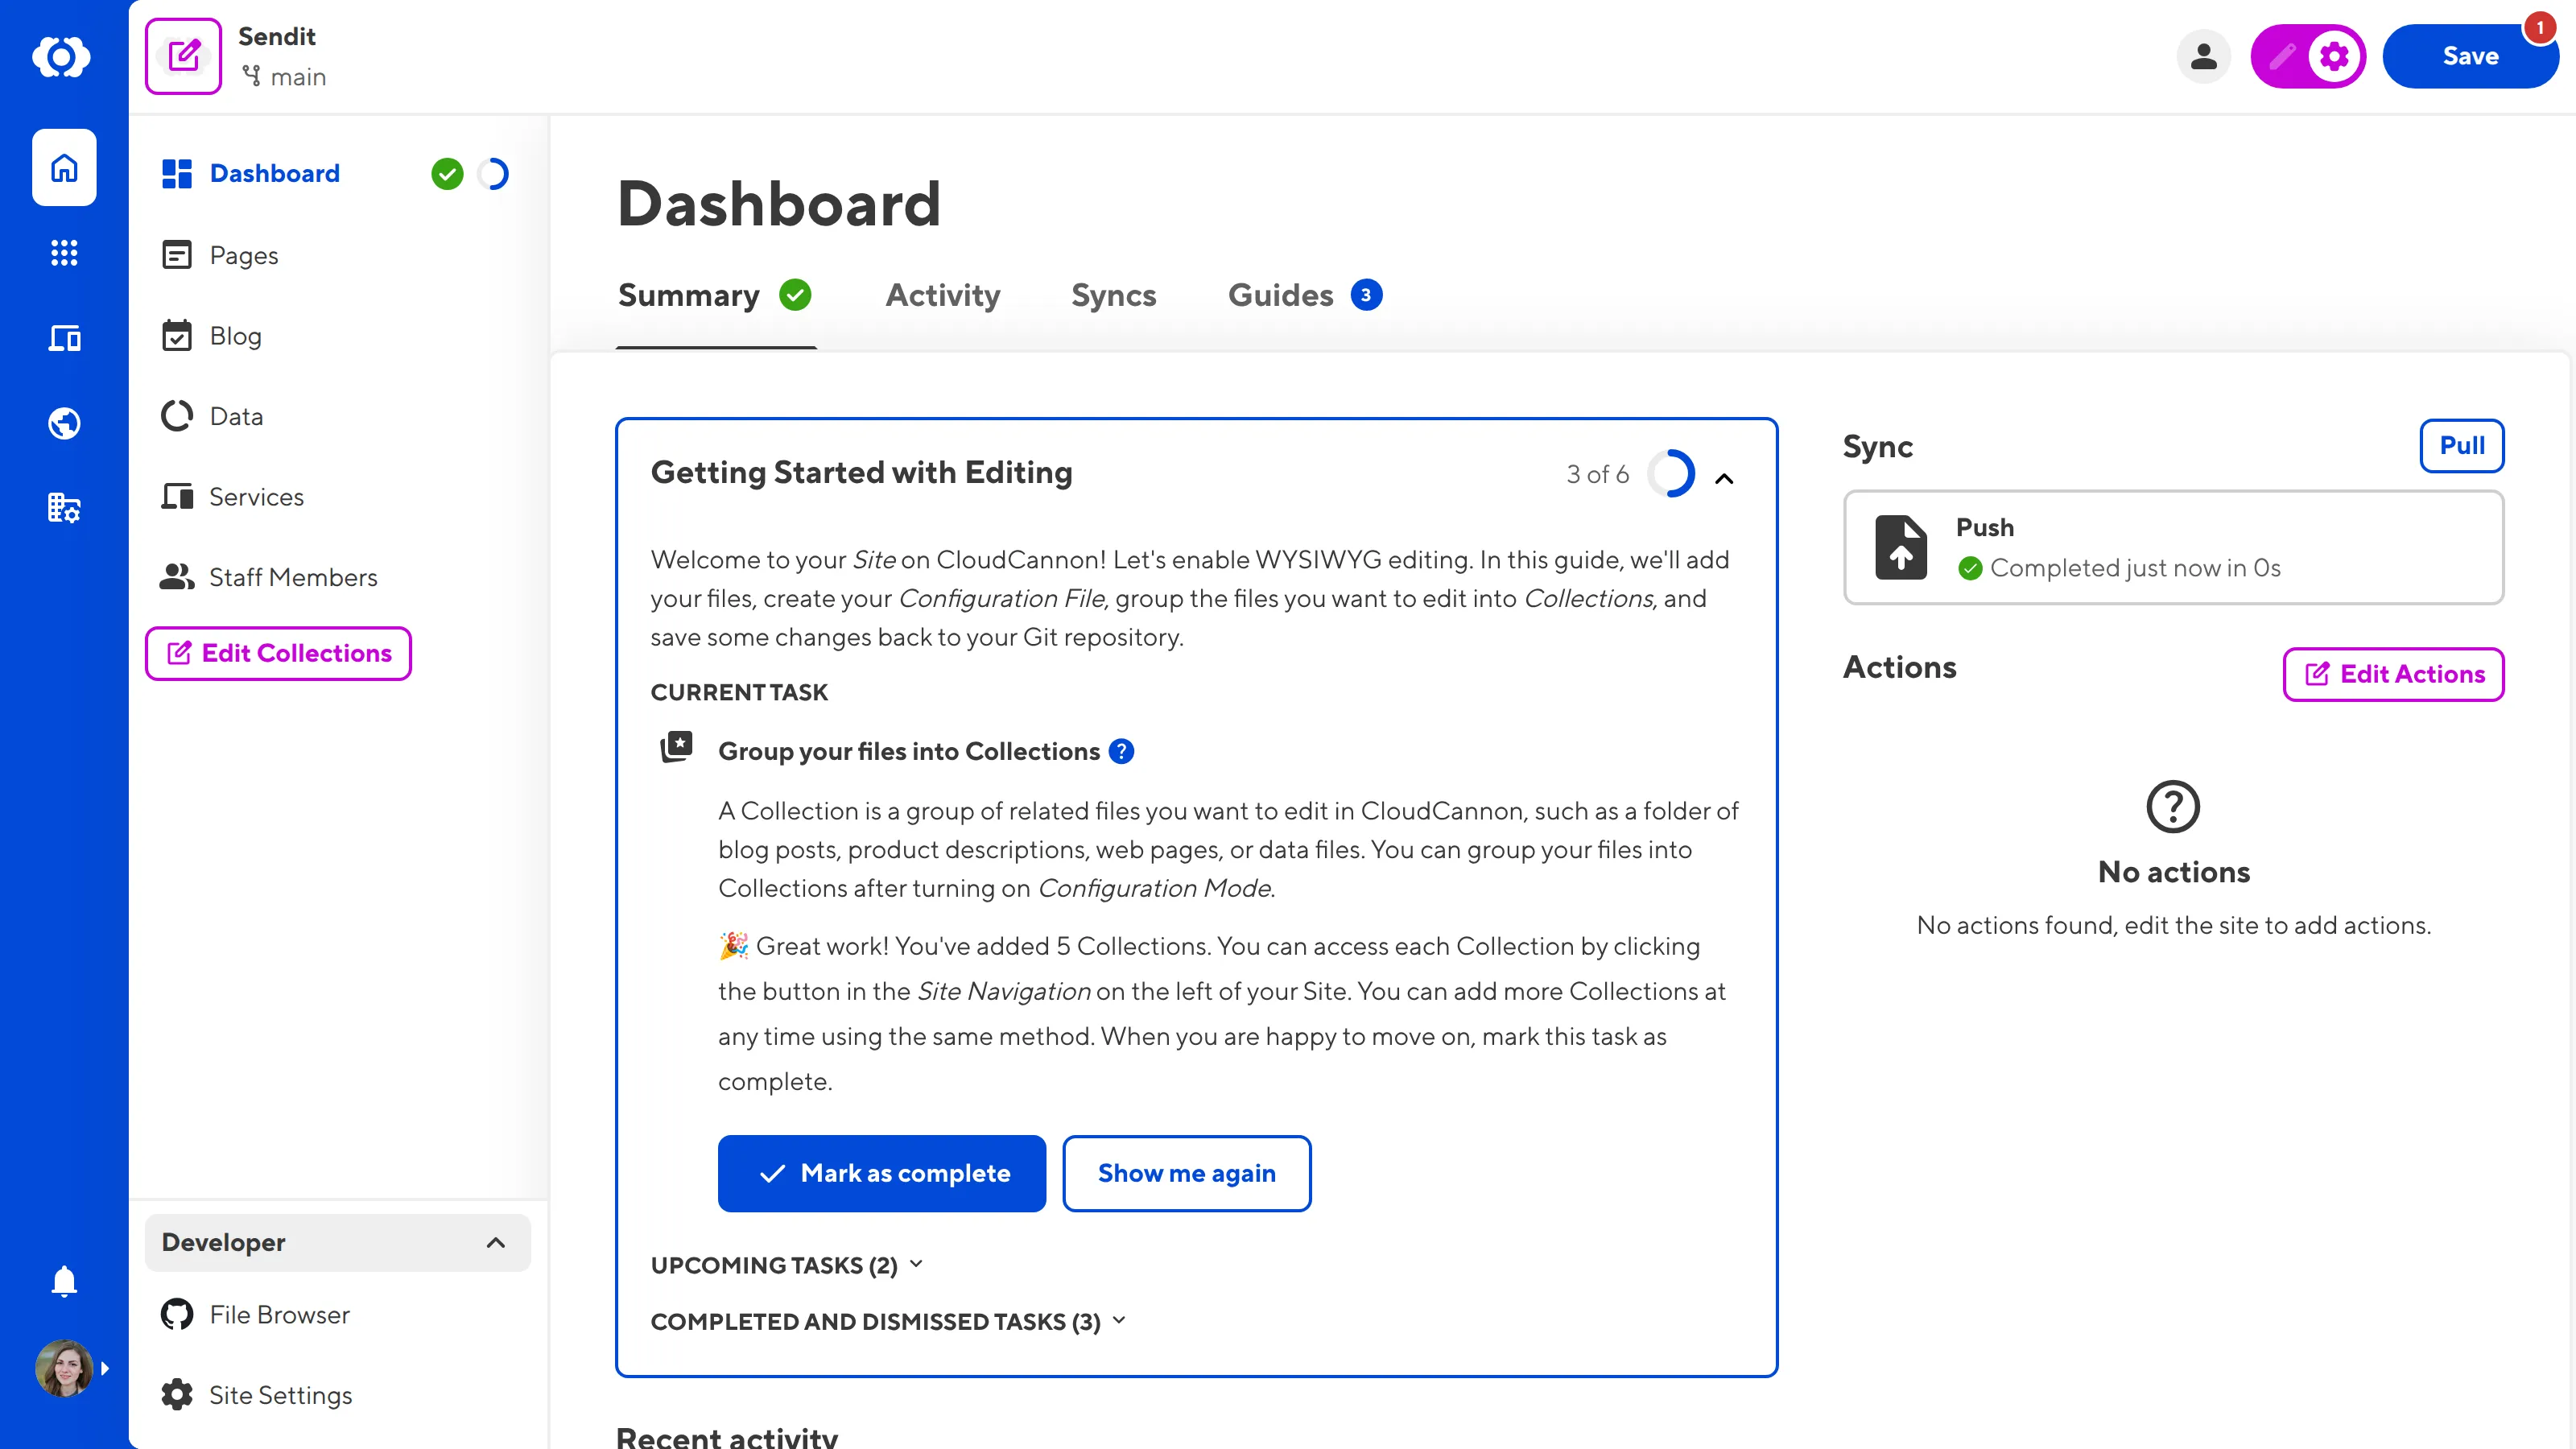The width and height of the screenshot is (2576, 1449).
Task: Click the help question mark beside Collections task
Action: (x=1122, y=751)
